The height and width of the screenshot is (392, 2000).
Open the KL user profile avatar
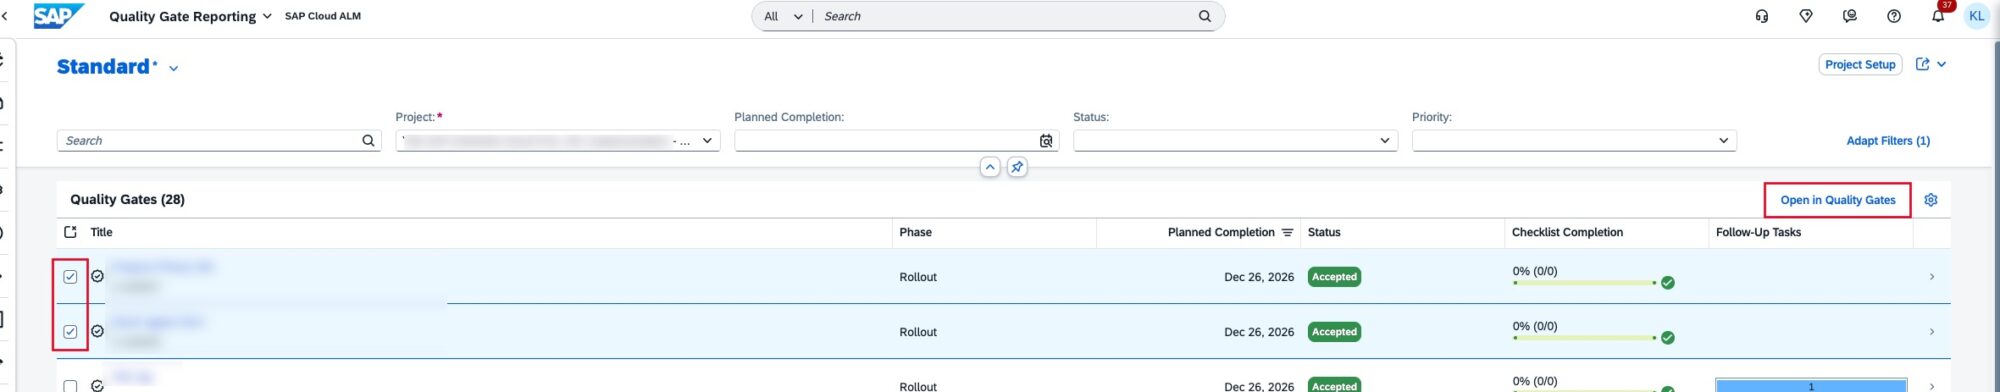point(1976,16)
